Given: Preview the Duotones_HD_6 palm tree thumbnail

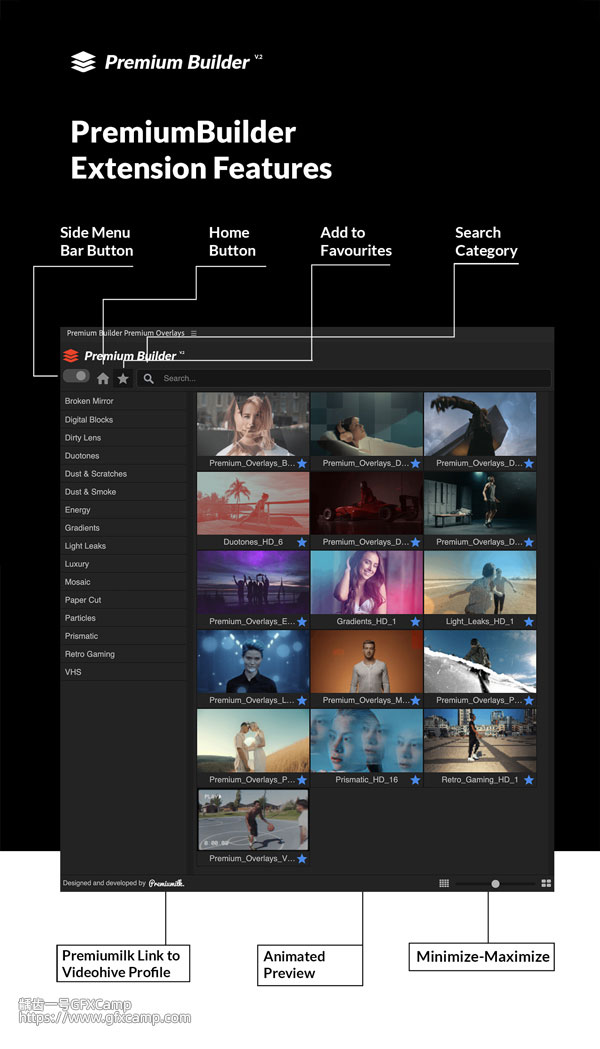Looking at the screenshot, I should [253, 503].
